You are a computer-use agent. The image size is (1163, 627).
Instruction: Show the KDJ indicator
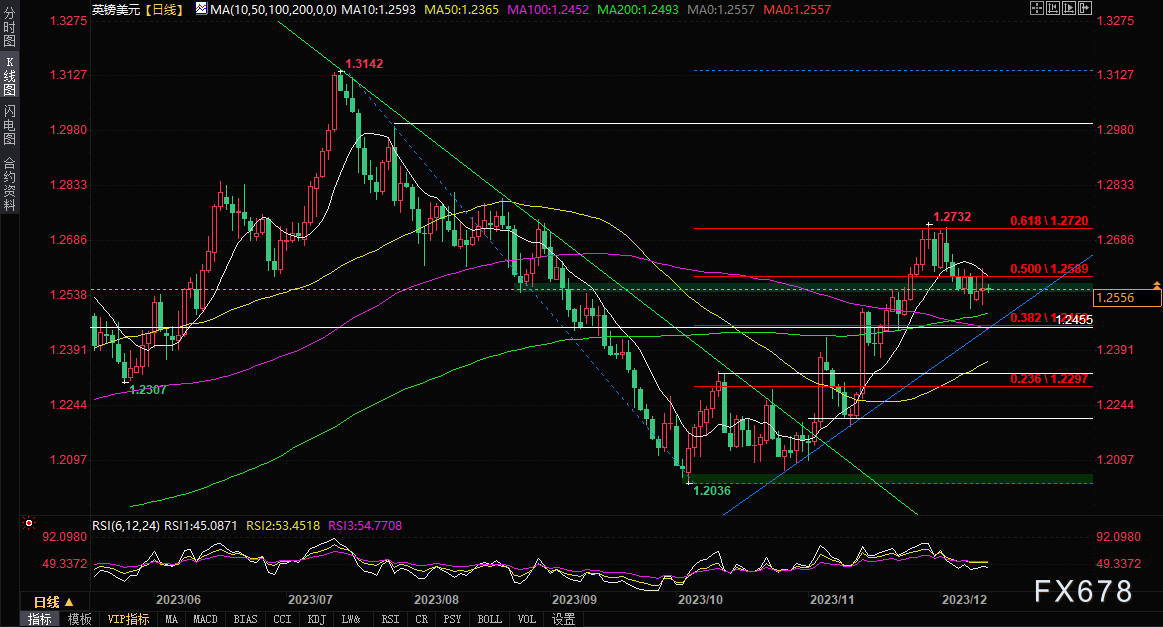point(316,619)
